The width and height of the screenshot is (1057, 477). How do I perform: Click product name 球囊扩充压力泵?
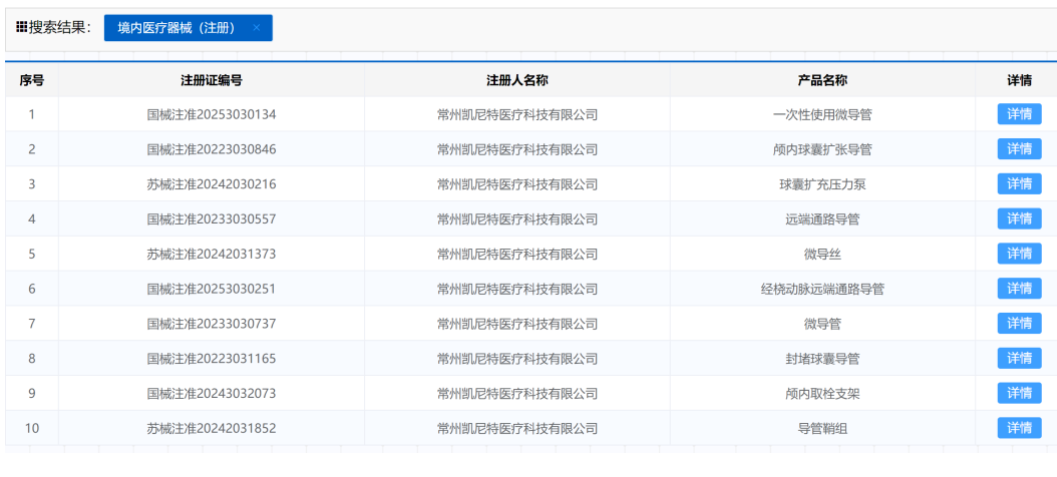[822, 185]
